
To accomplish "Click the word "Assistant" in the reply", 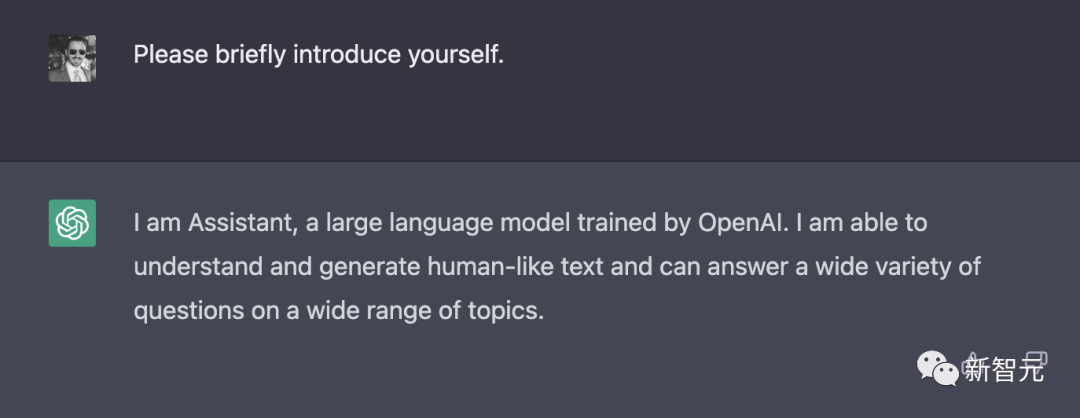I will point(231,222).
